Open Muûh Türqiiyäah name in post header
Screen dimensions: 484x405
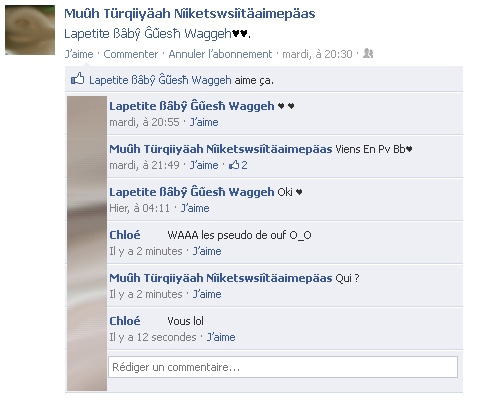click(x=190, y=14)
